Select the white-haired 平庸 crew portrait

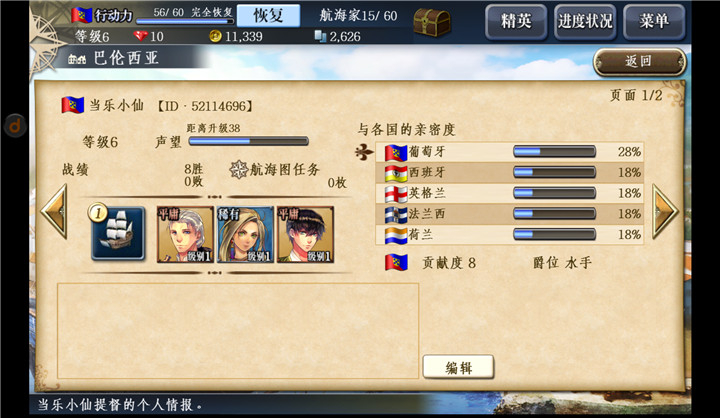click(x=185, y=234)
